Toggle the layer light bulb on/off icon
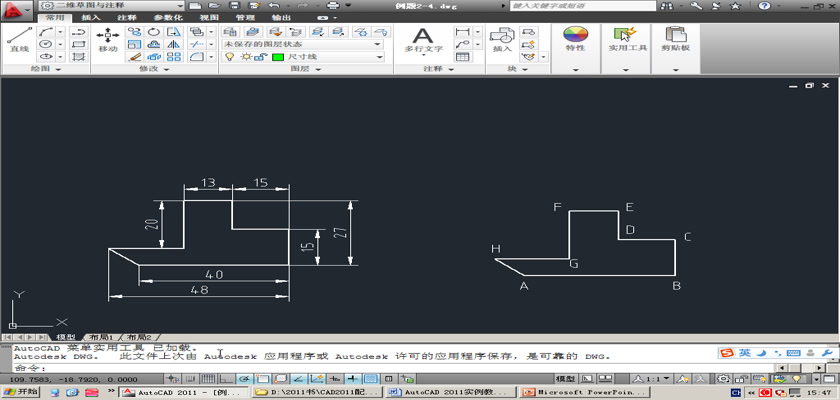Image resolution: width=840 pixels, height=400 pixels. 229,57
